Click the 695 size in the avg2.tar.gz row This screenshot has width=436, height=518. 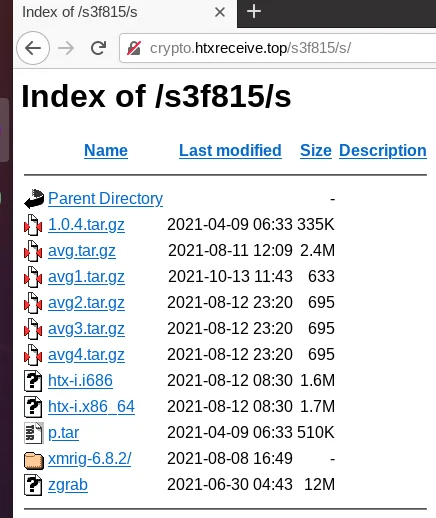pos(321,302)
